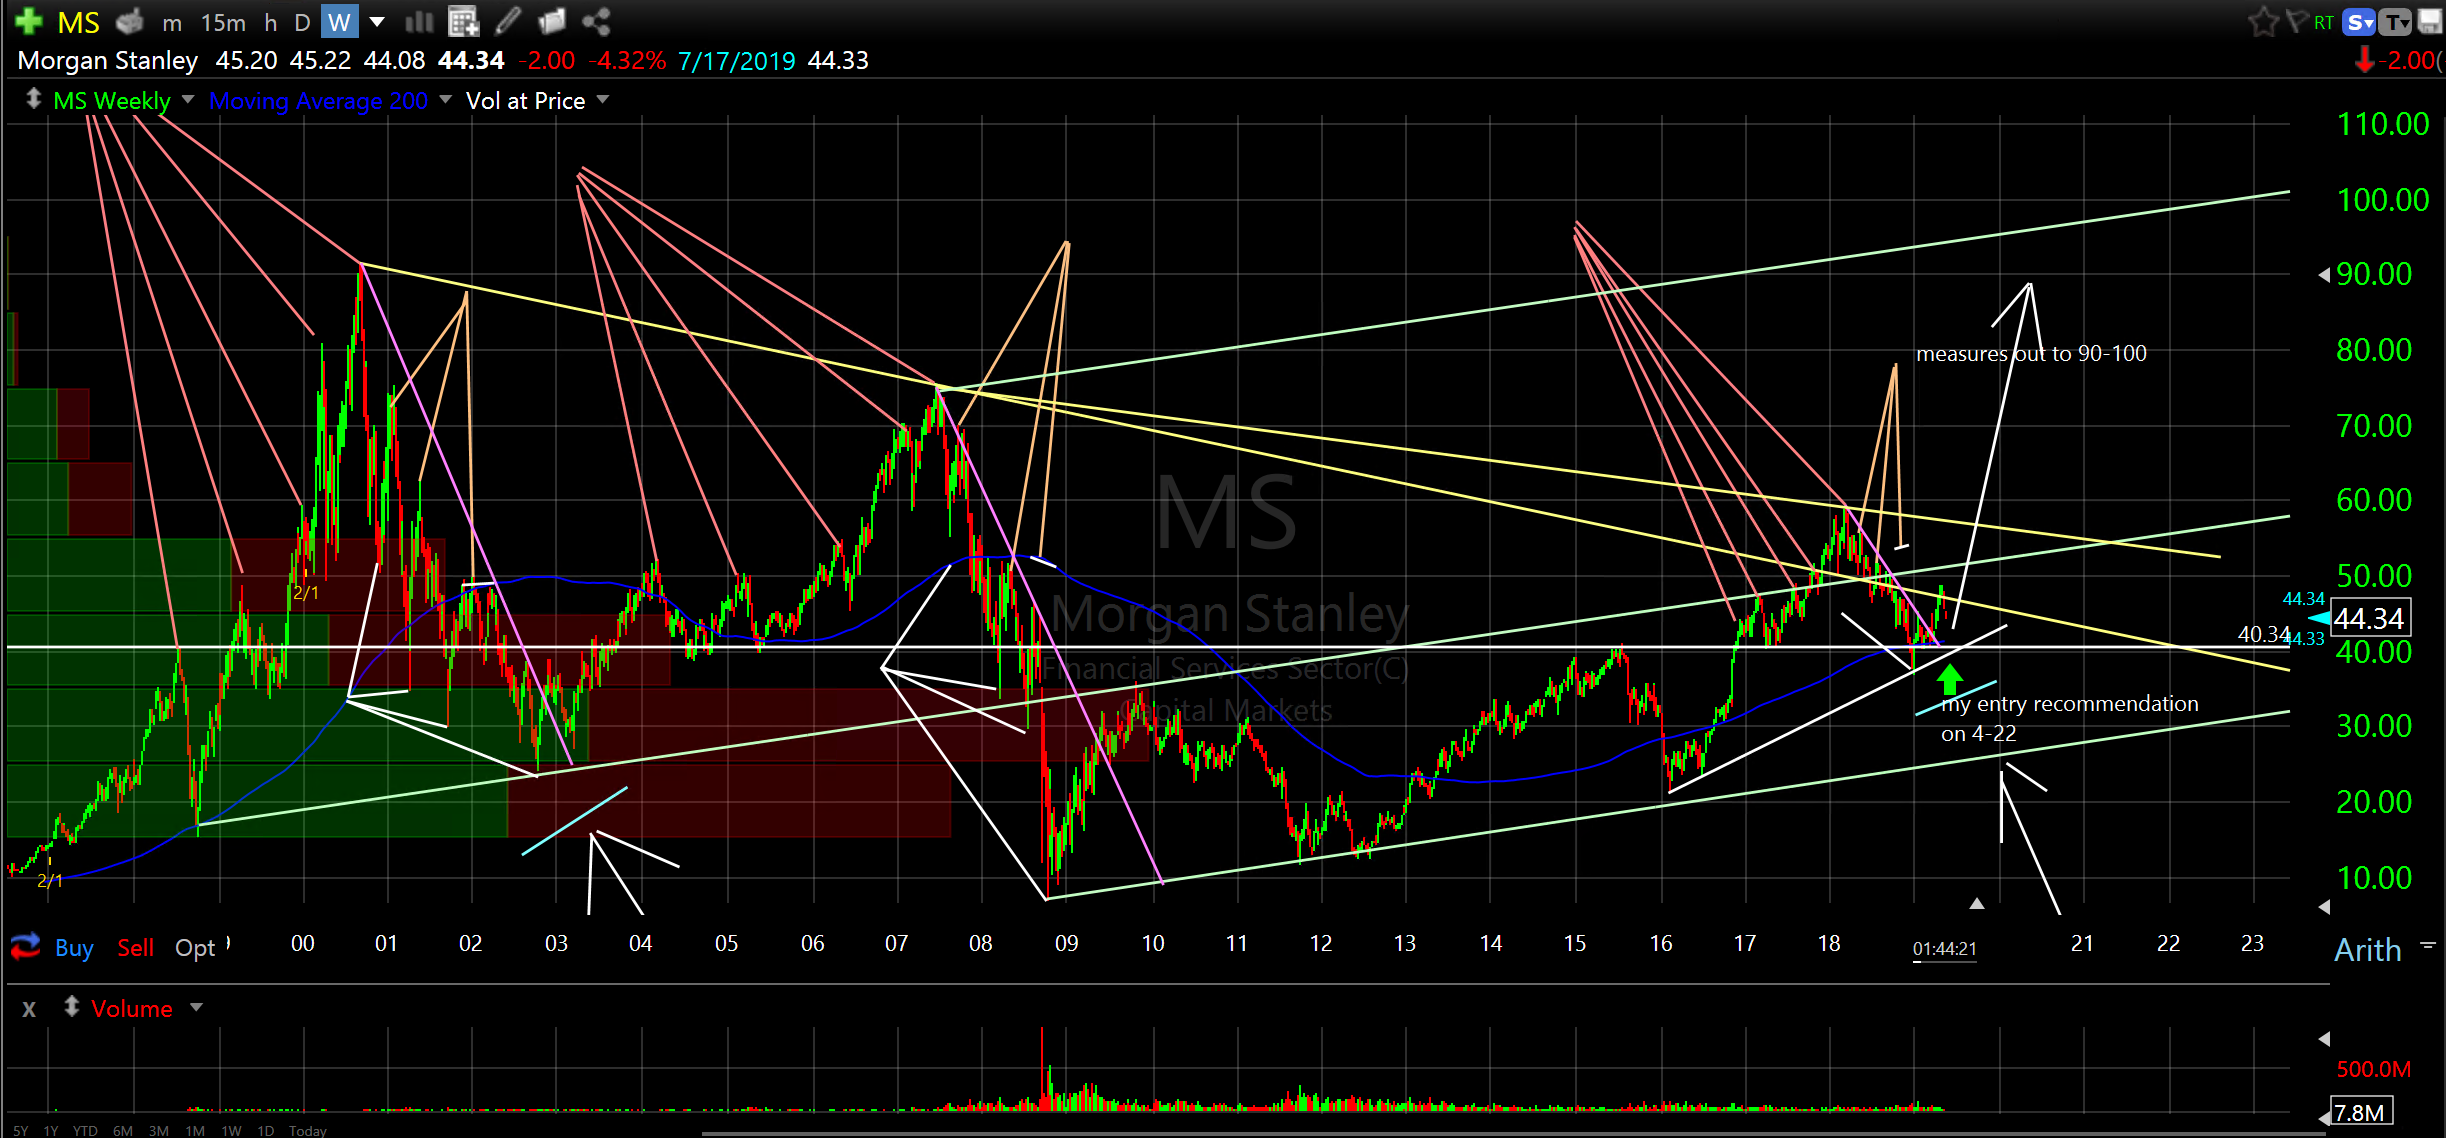
Task: Click the trade refresh arrows icon
Action: [x=25, y=945]
